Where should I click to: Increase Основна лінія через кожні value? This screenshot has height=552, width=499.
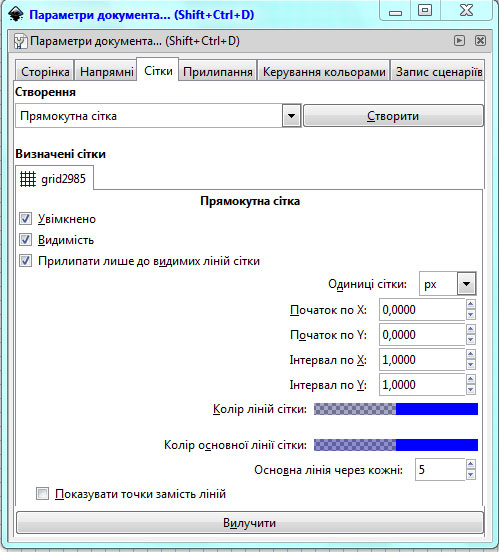pos(471,464)
